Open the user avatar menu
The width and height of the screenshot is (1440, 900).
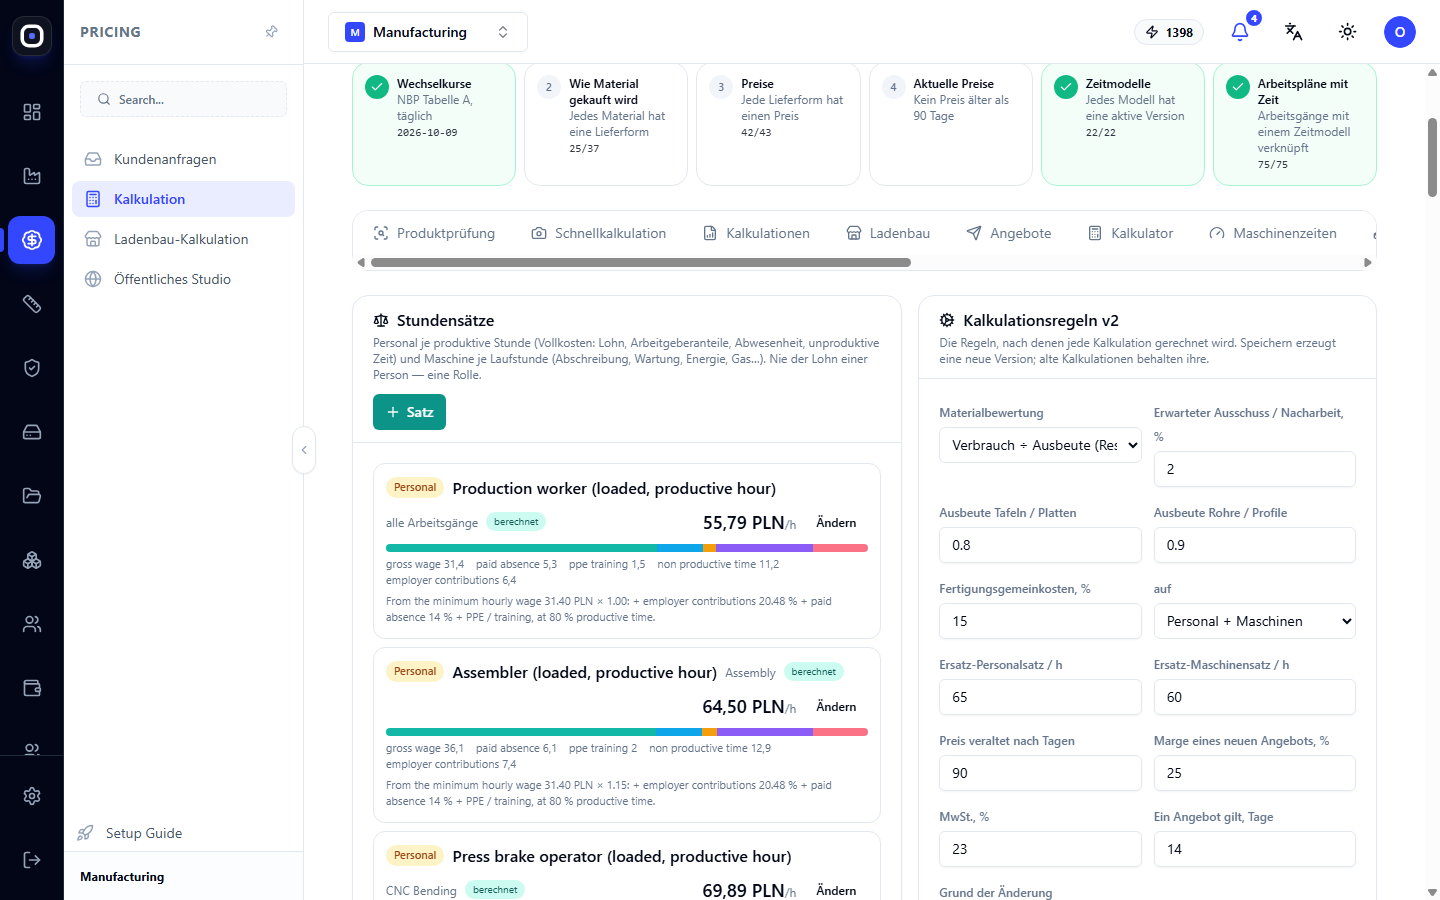click(1400, 32)
